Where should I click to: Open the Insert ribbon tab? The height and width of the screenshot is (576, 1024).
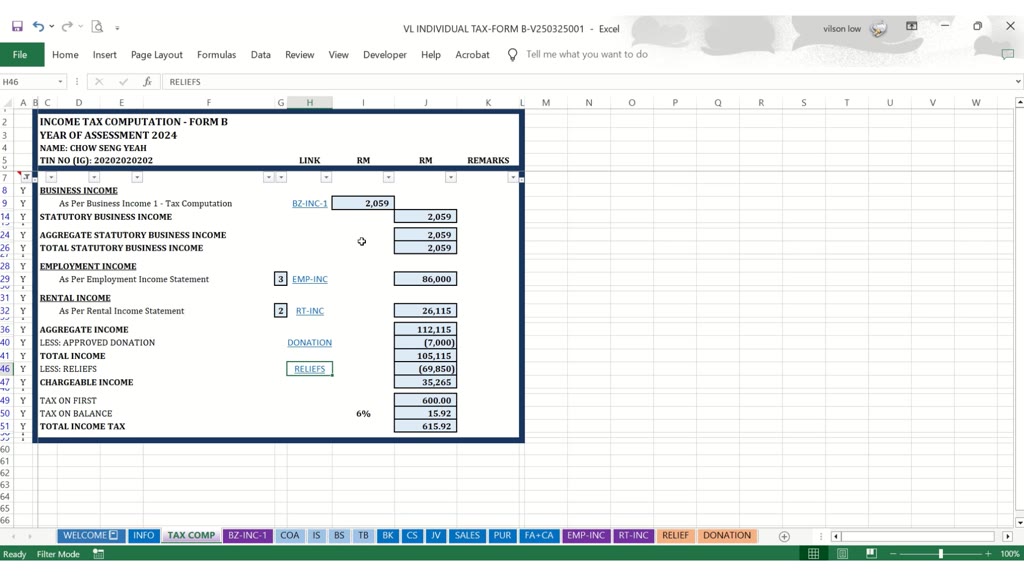[104, 55]
